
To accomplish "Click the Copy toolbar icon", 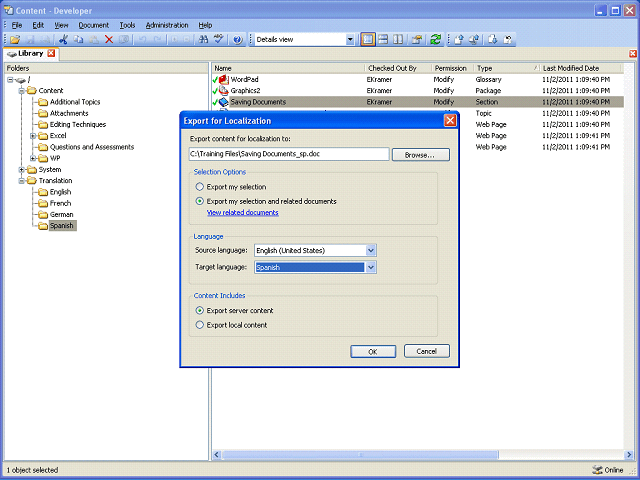I will tap(78, 40).
